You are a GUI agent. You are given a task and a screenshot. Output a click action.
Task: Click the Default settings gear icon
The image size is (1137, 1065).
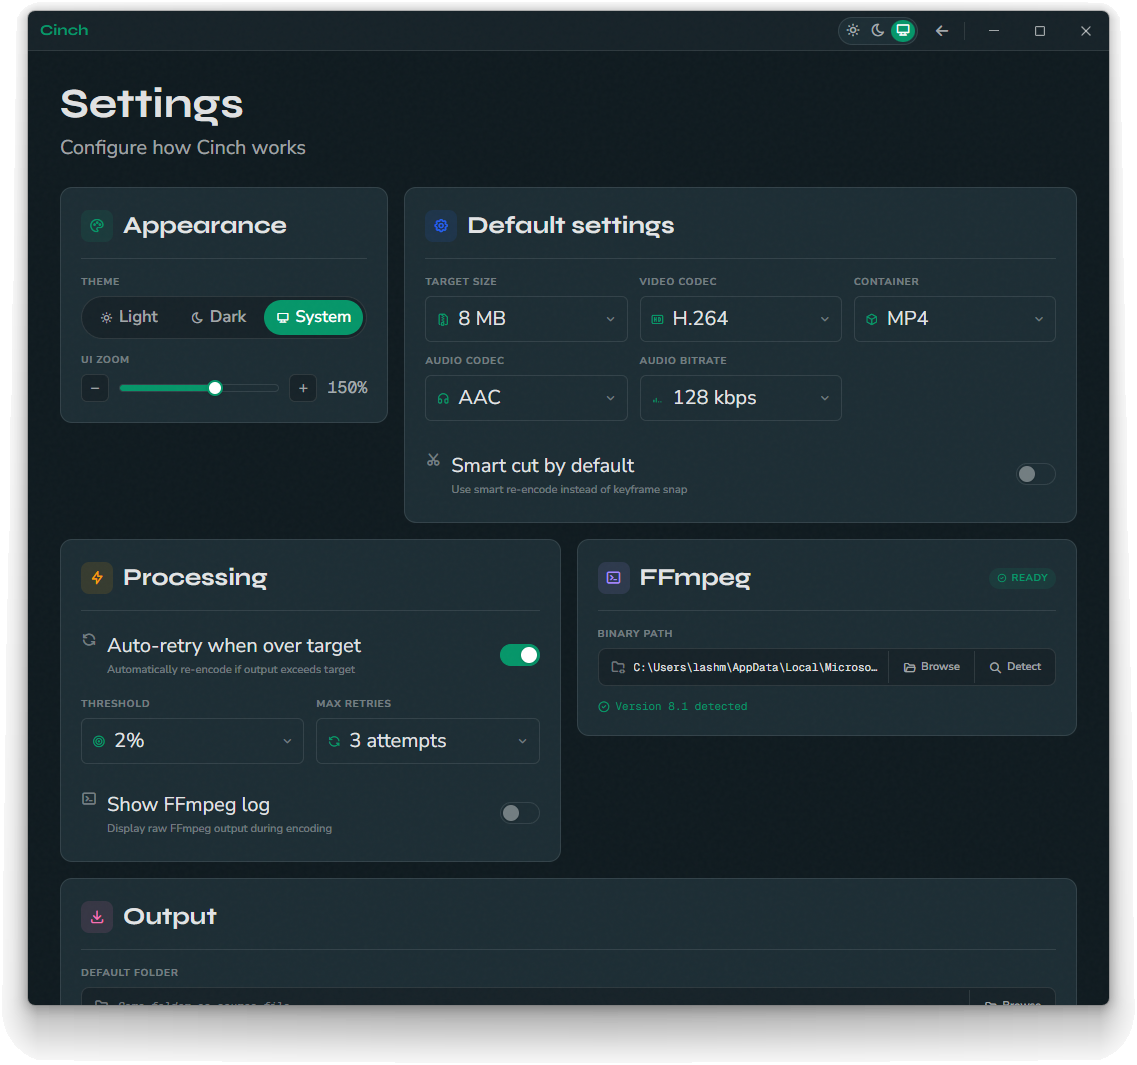point(441,226)
